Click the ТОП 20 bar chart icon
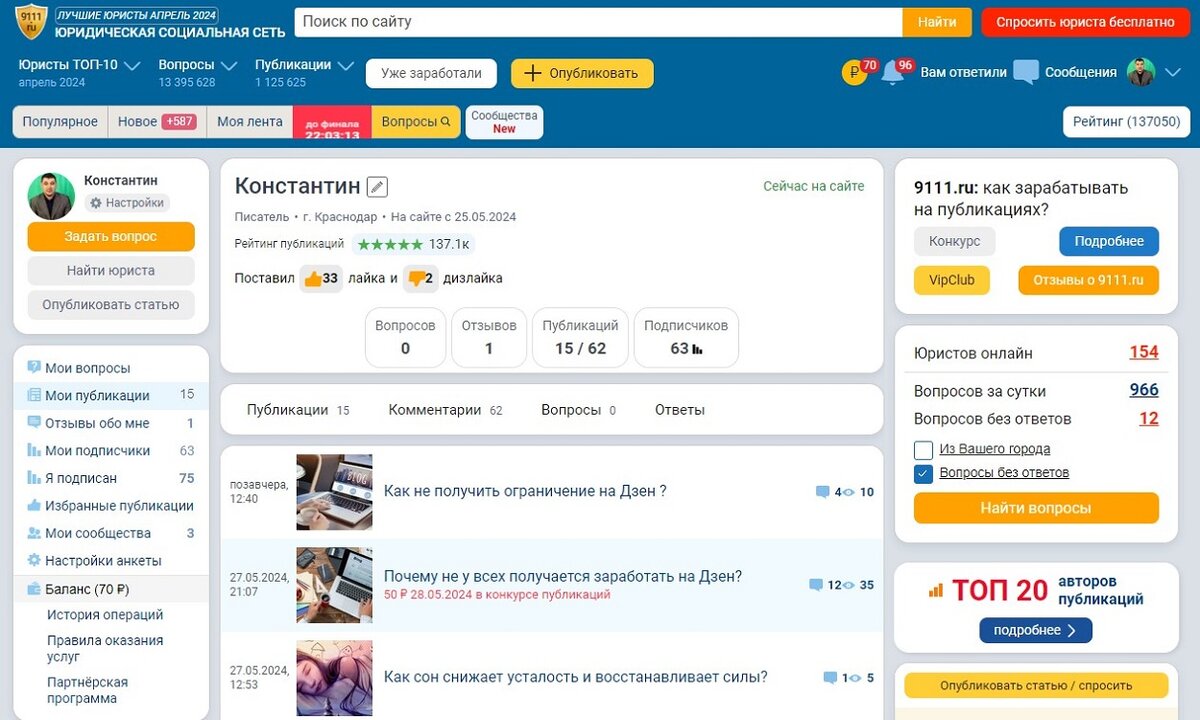 click(936, 591)
